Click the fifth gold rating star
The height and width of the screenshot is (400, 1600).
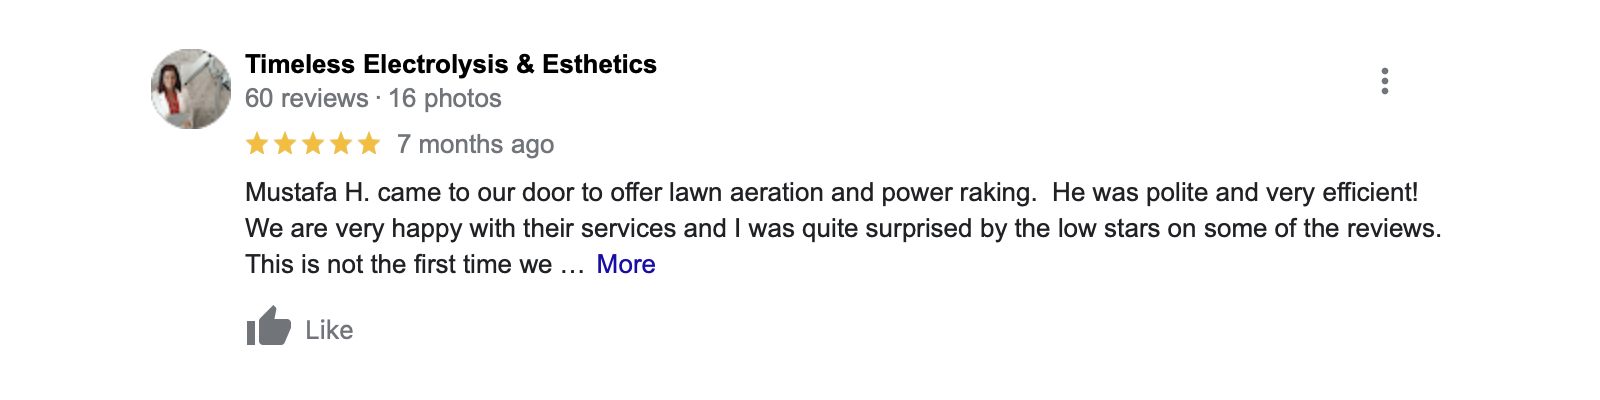click(x=369, y=144)
